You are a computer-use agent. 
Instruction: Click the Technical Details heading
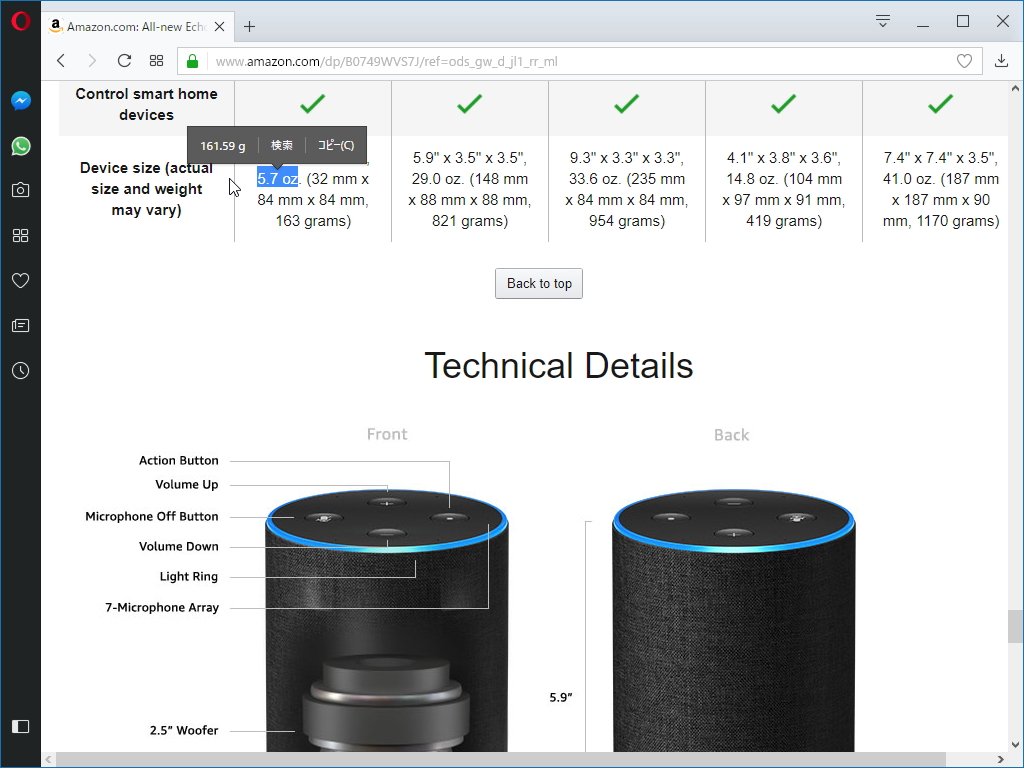coord(558,365)
